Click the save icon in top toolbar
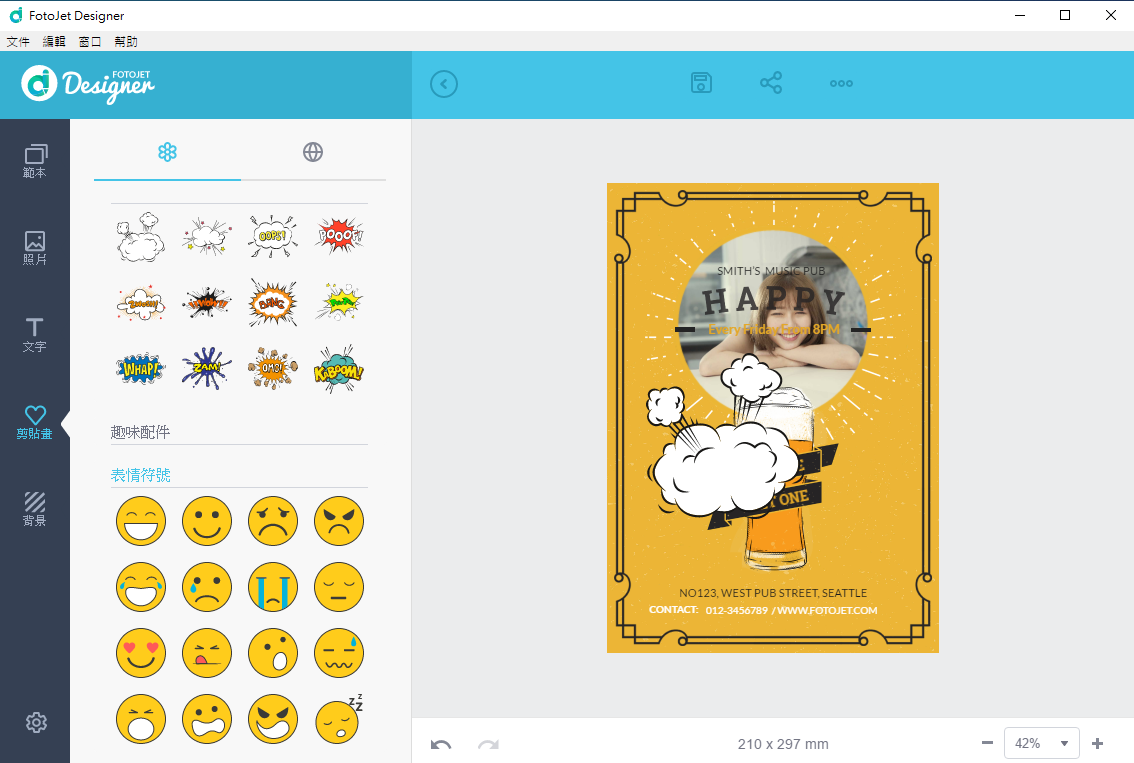The image size is (1134, 763). coord(702,83)
